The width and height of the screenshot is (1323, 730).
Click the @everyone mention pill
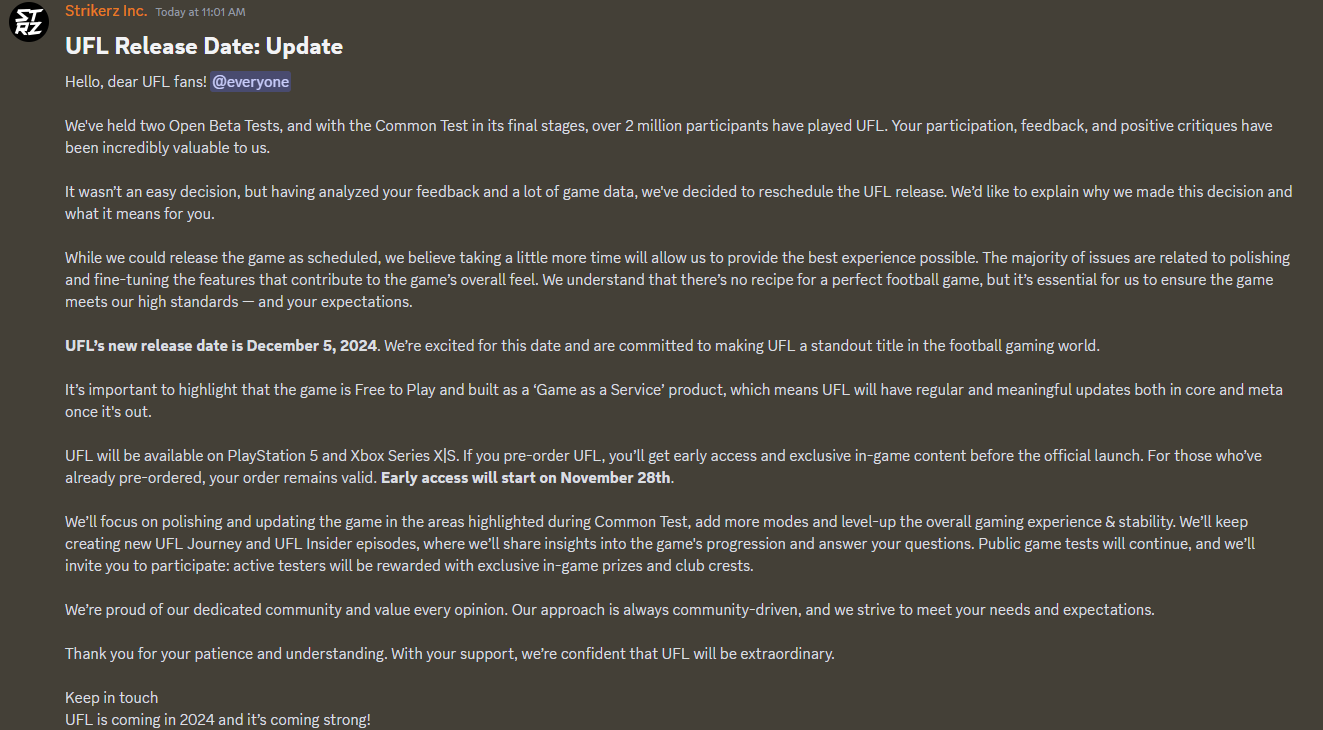coord(250,81)
